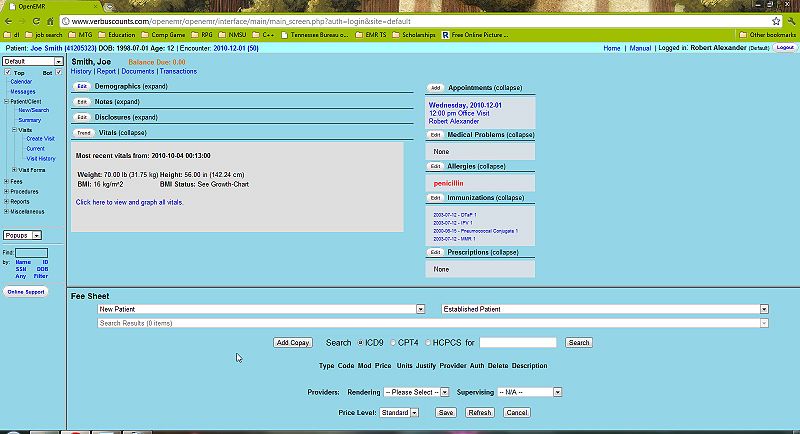Image resolution: width=800 pixels, height=434 pixels.
Task: Open the browser wrench settings menu
Action: tap(791, 21)
